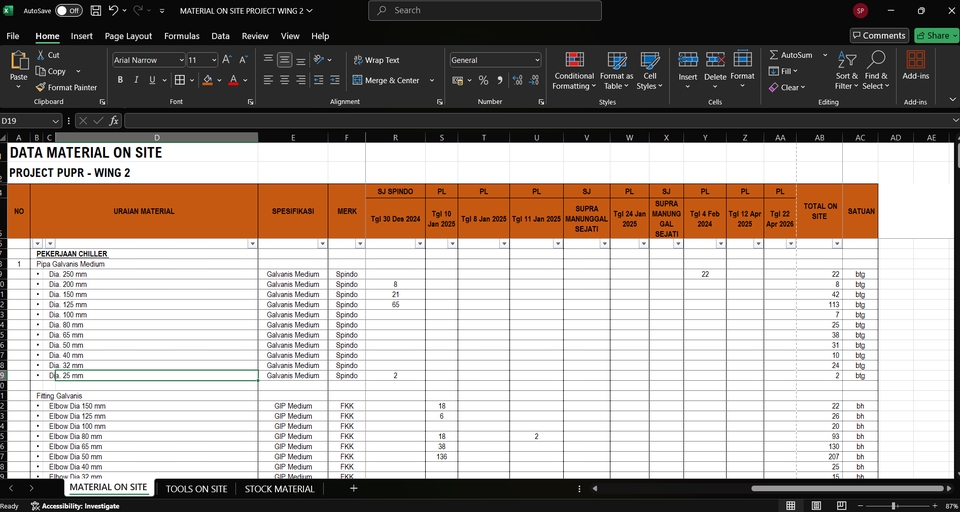
Task: Toggle Wrap Text for the cell
Action: (375, 60)
